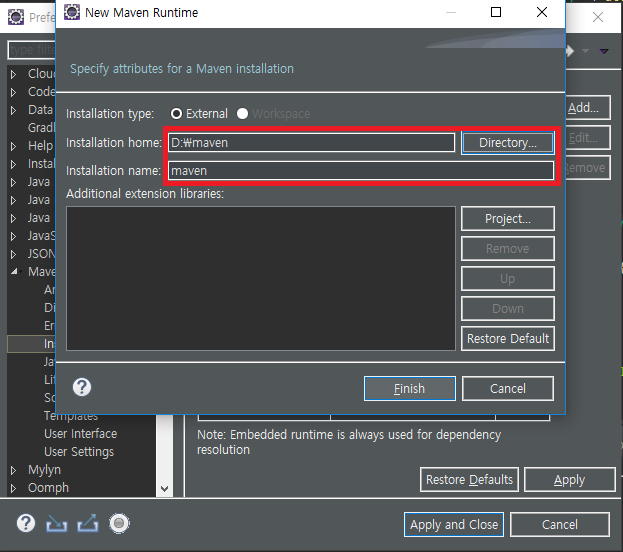This screenshot has height=552, width=623.
Task: Open Preferences help icon at bottom left
Action: (x=26, y=523)
